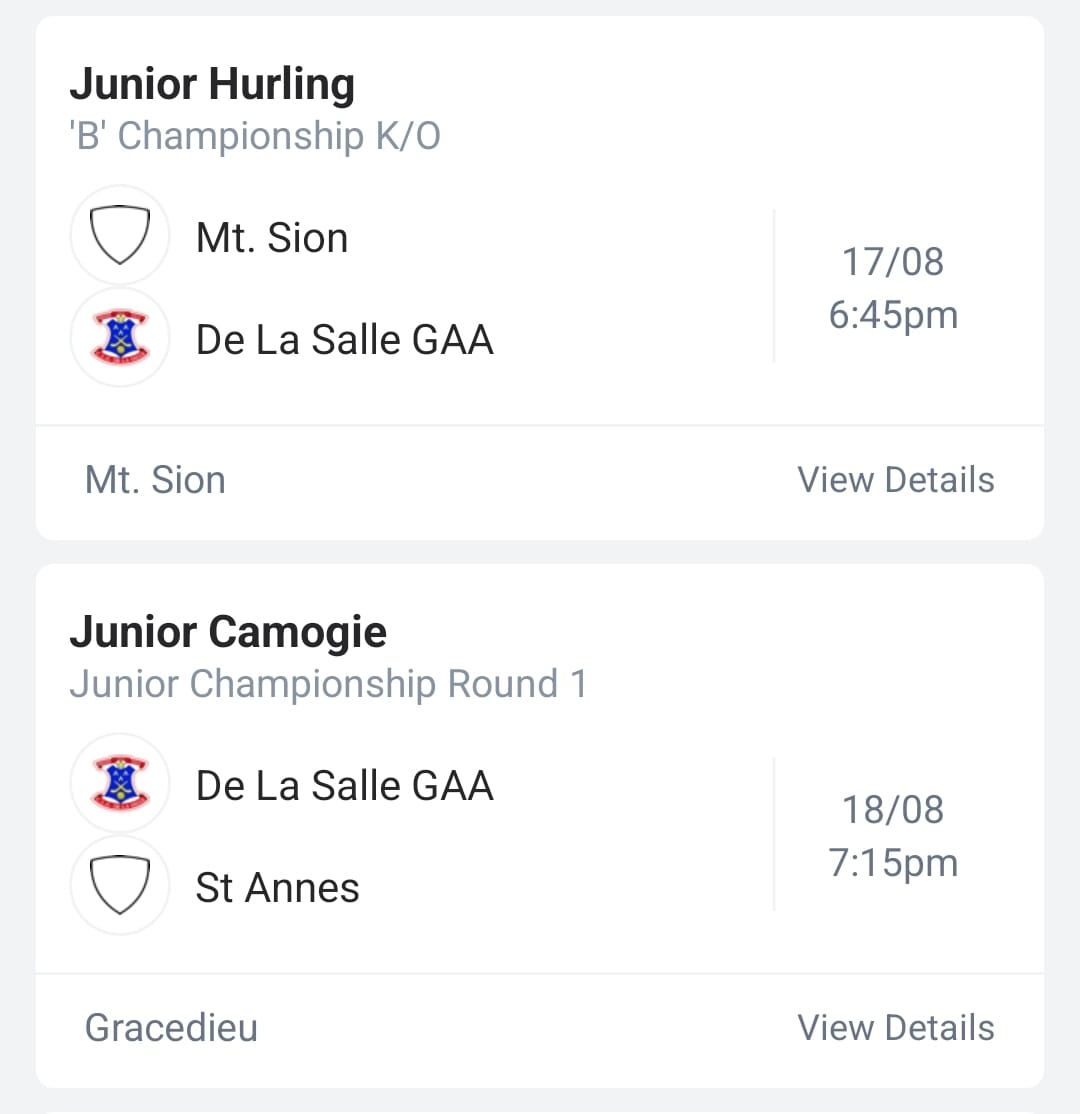Viewport: 1080px width, 1114px height.
Task: Select the Junior Hurling heading
Action: coord(212,85)
